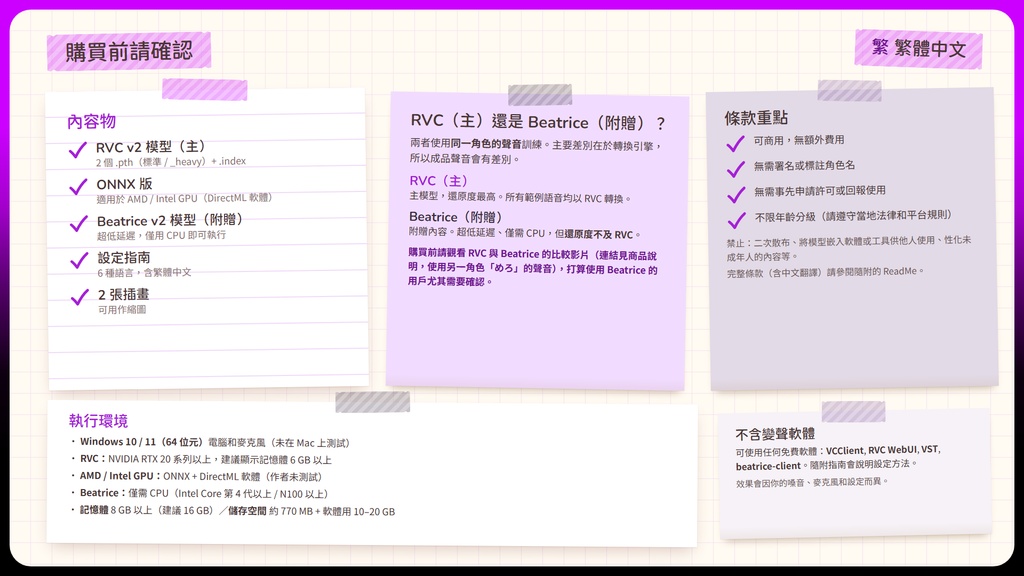Viewport: 1024px width, 576px height.
Task: Click the checkmark beside RVC v2 模型（主）
Action: click(x=78, y=150)
